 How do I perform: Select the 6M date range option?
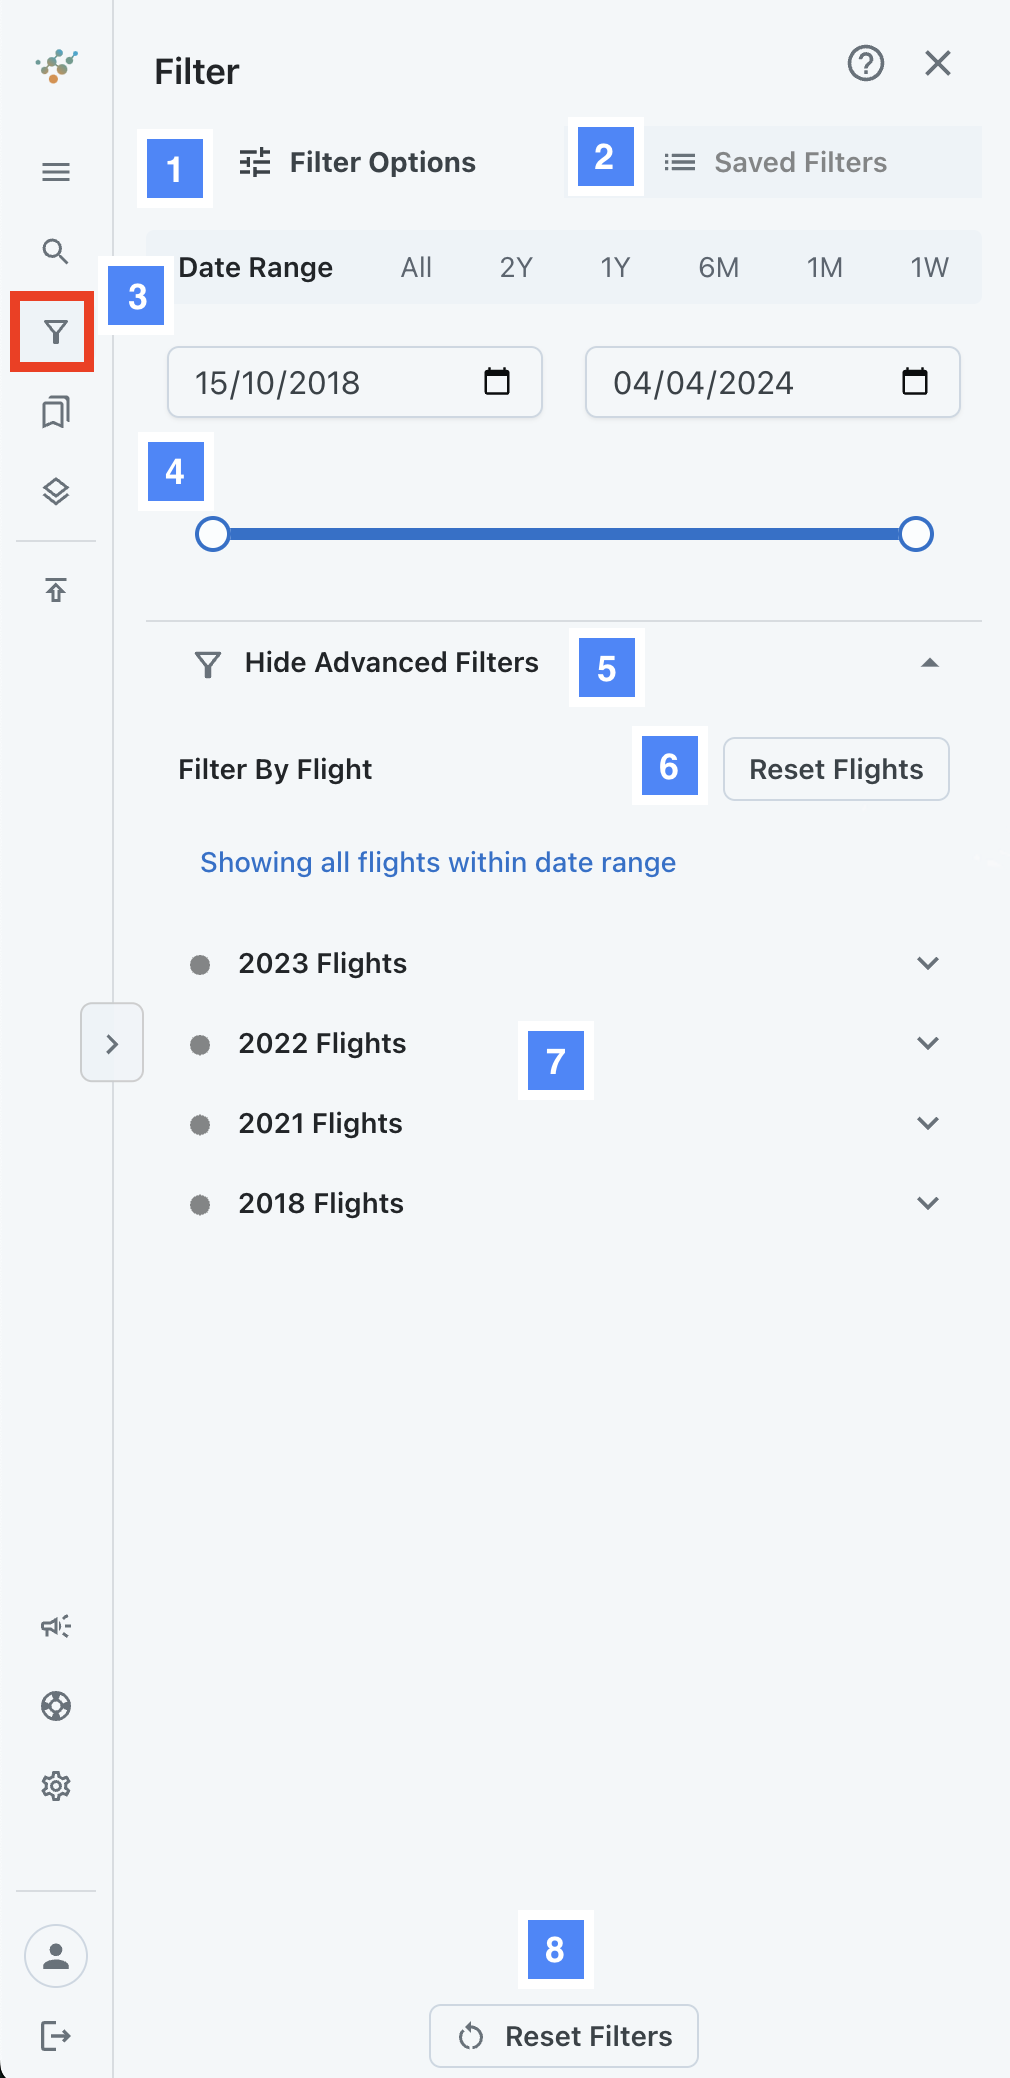click(718, 268)
